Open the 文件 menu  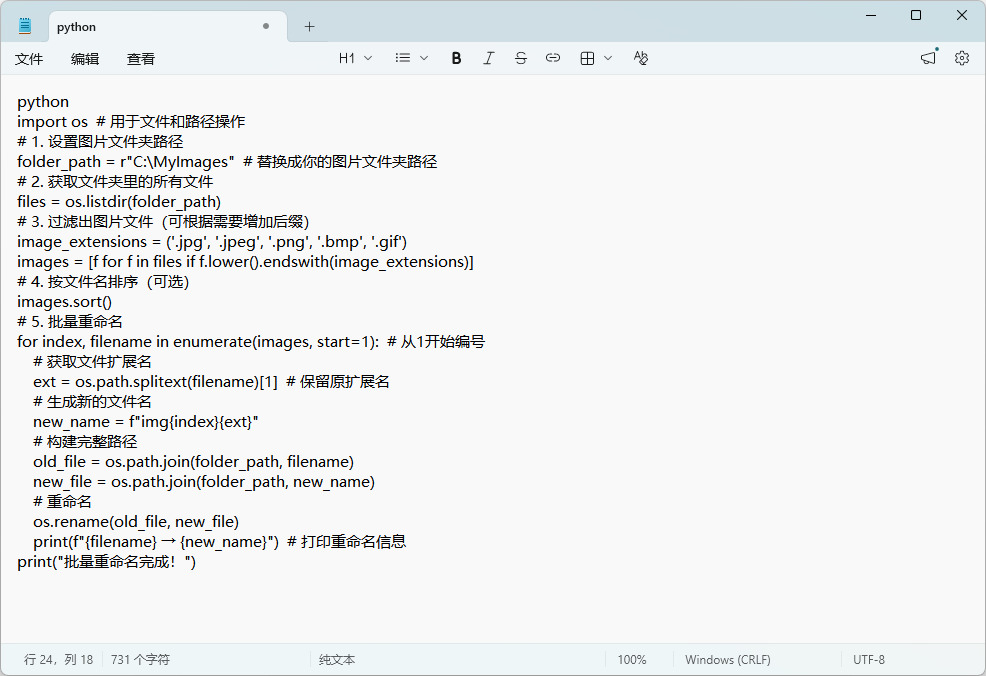coord(29,59)
